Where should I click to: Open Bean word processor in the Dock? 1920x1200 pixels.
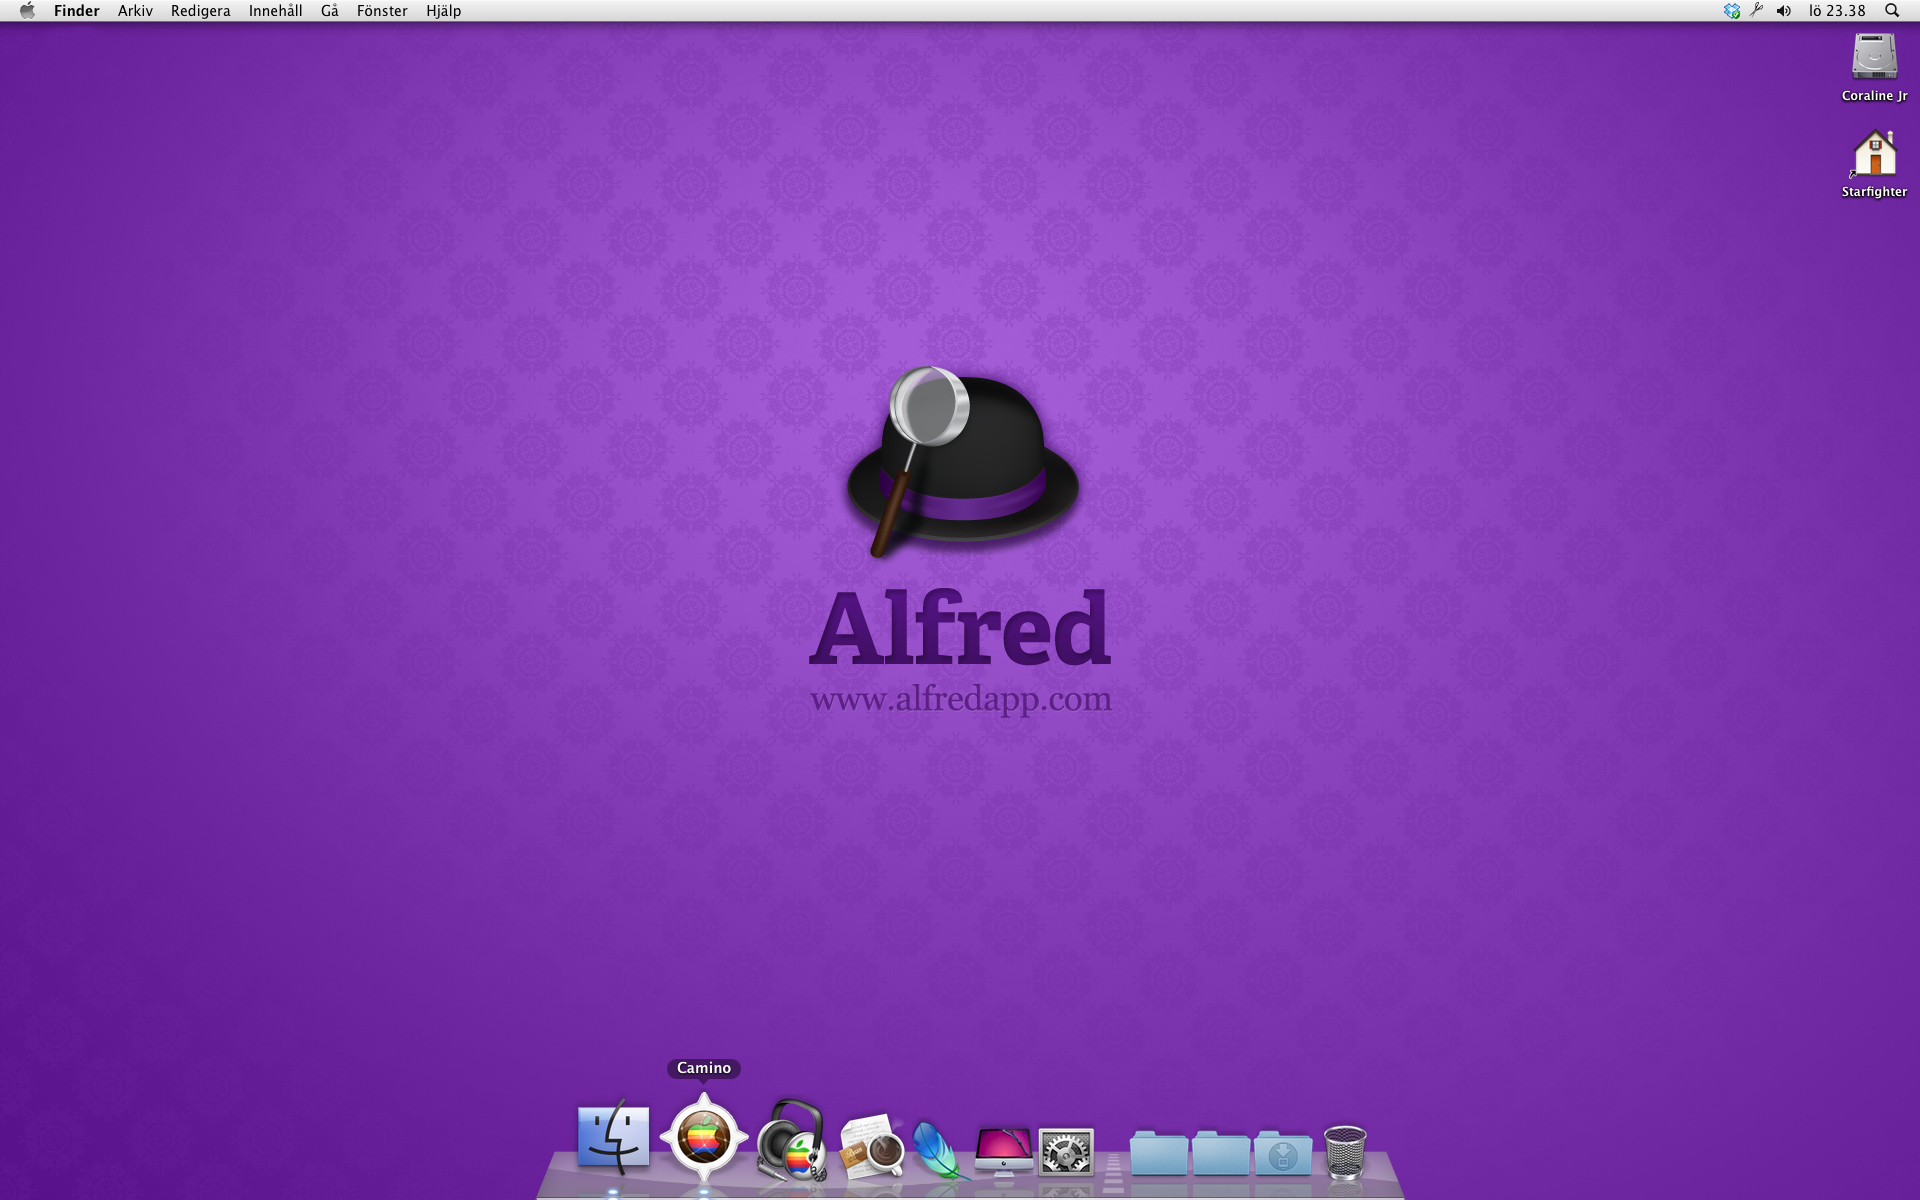point(872,1145)
